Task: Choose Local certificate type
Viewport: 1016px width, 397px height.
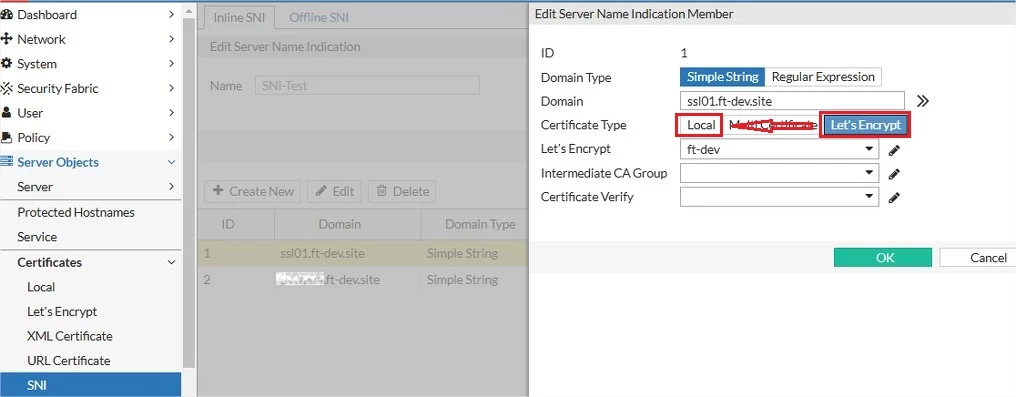Action: tap(700, 125)
